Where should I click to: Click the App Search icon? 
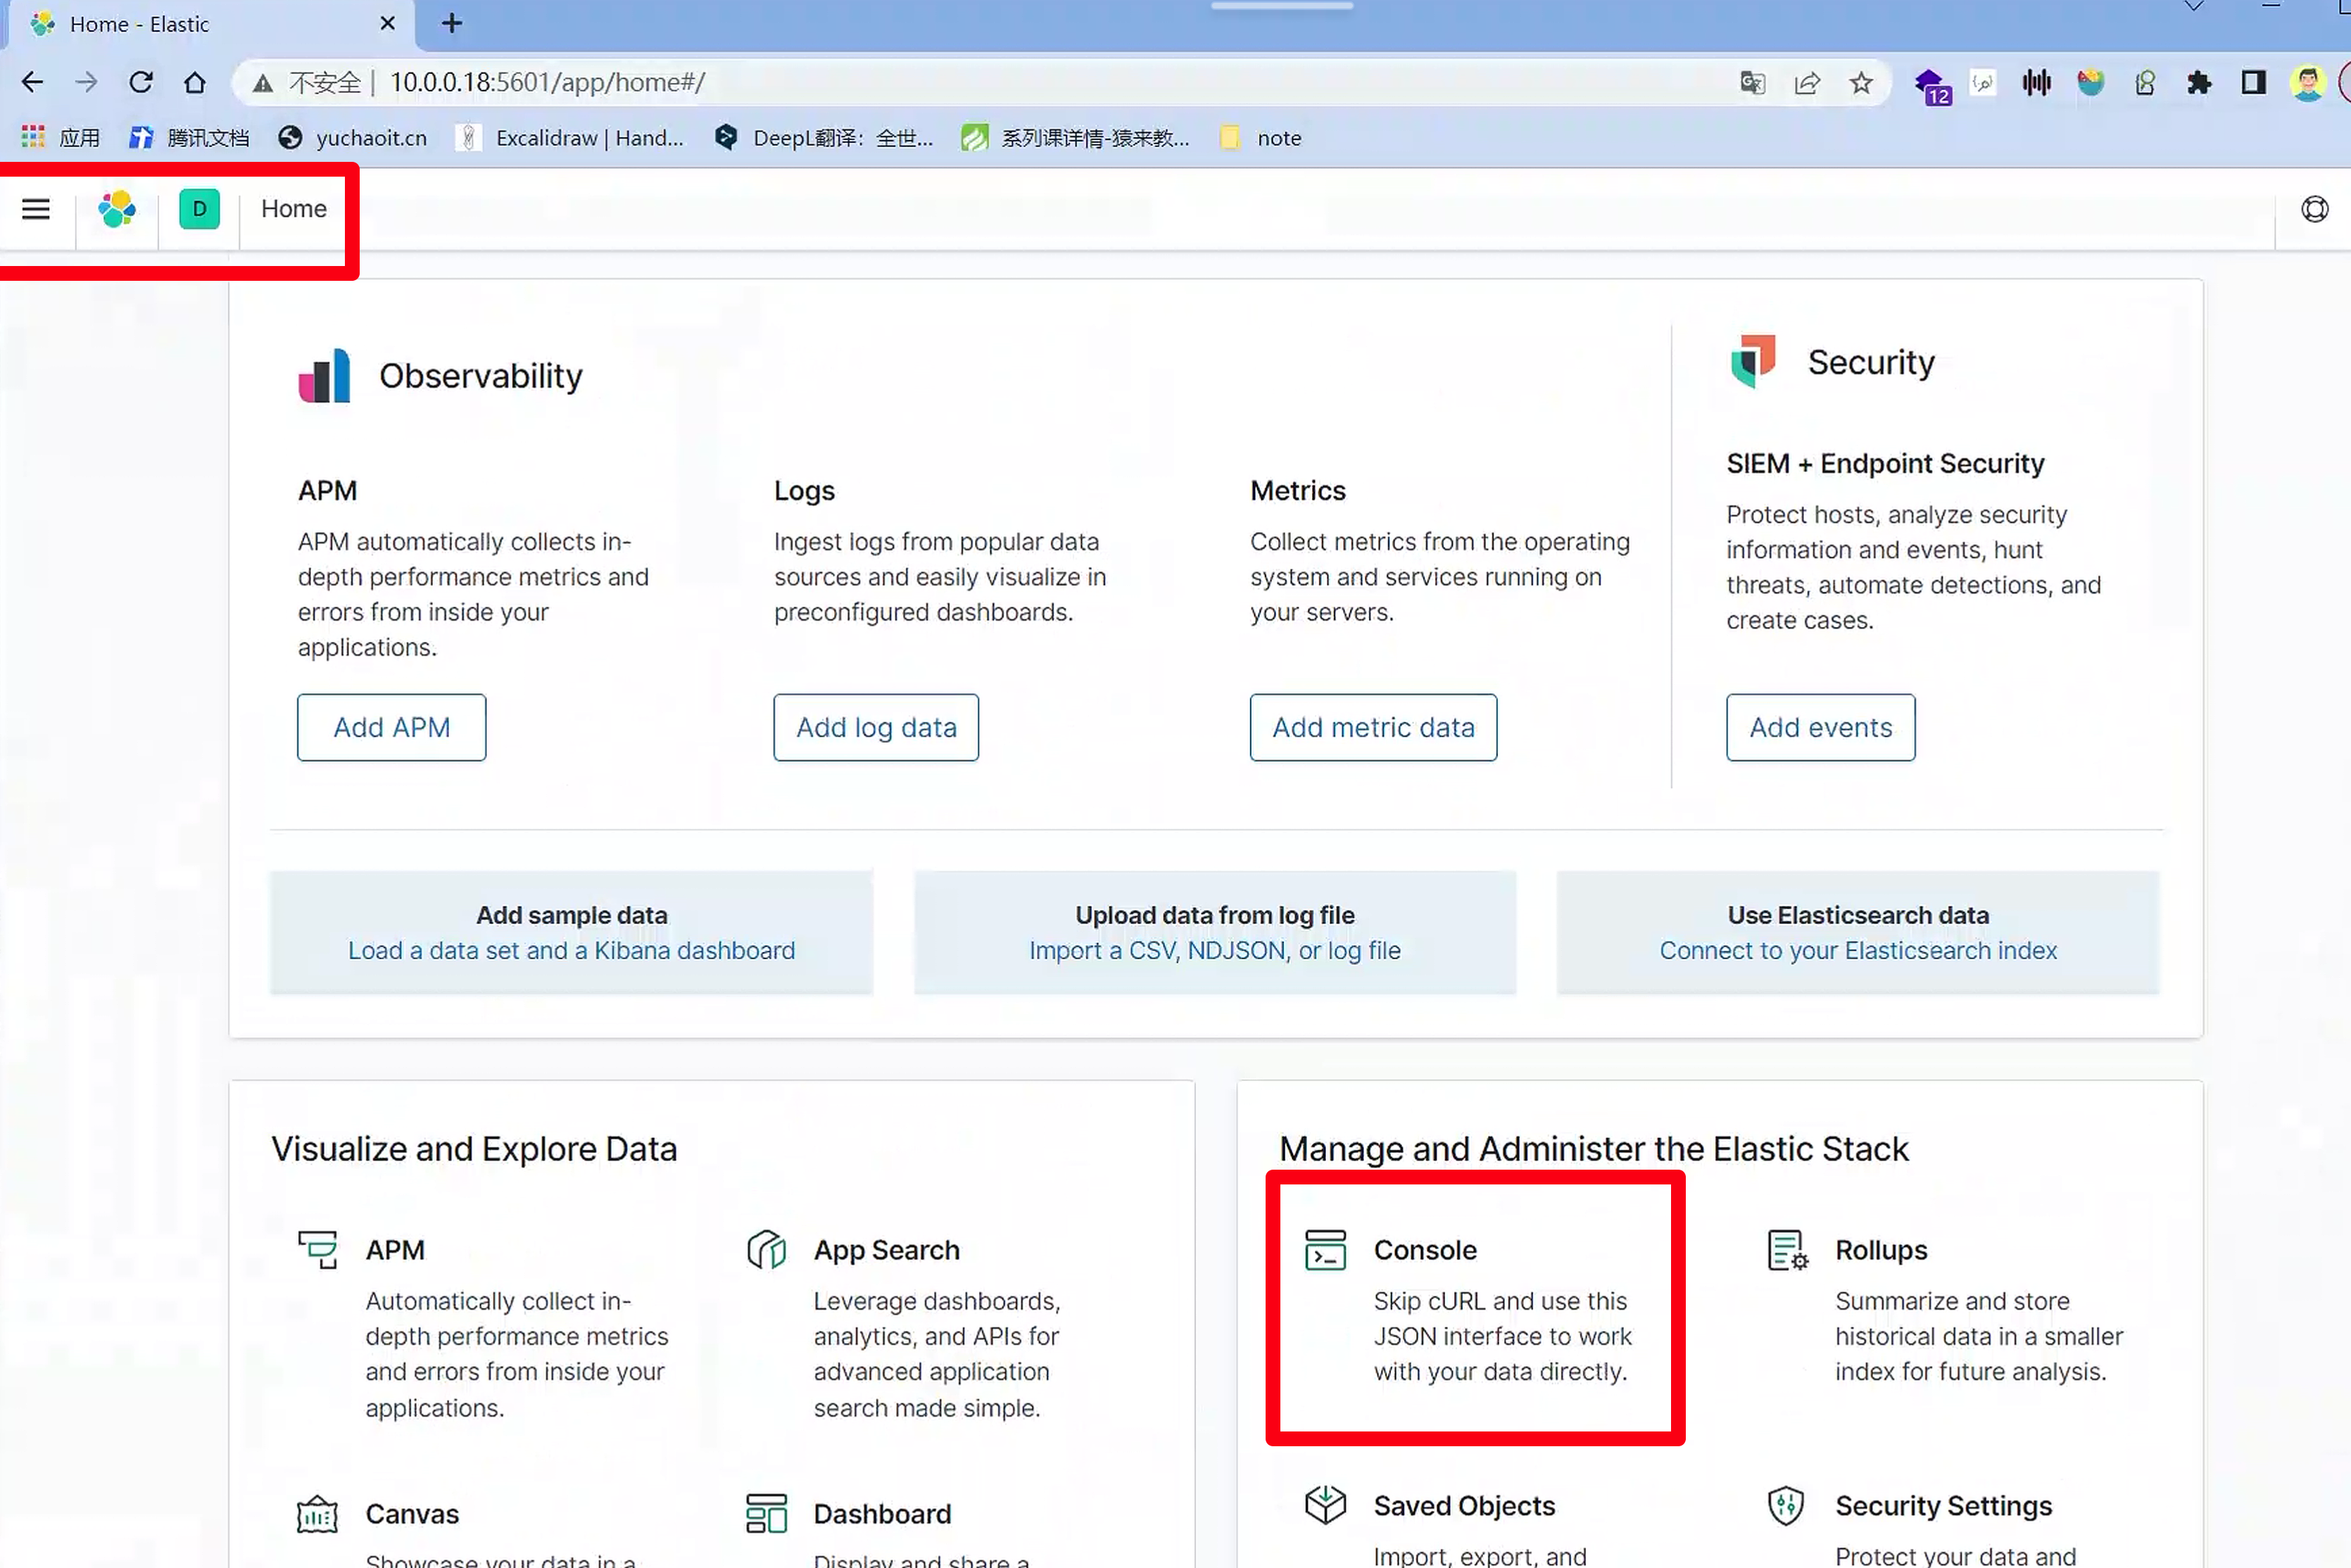766,1250
